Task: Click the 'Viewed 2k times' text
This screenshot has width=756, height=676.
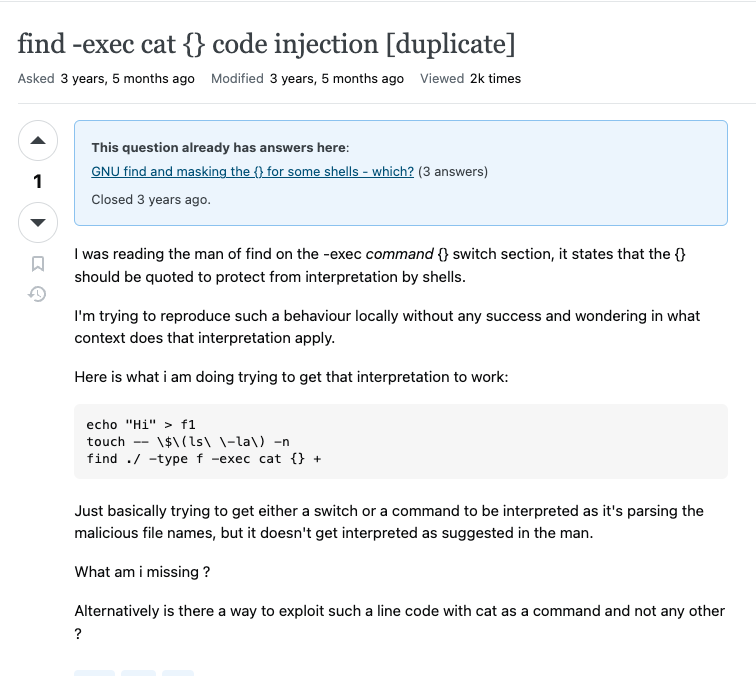Action: pyautogui.click(x=470, y=78)
